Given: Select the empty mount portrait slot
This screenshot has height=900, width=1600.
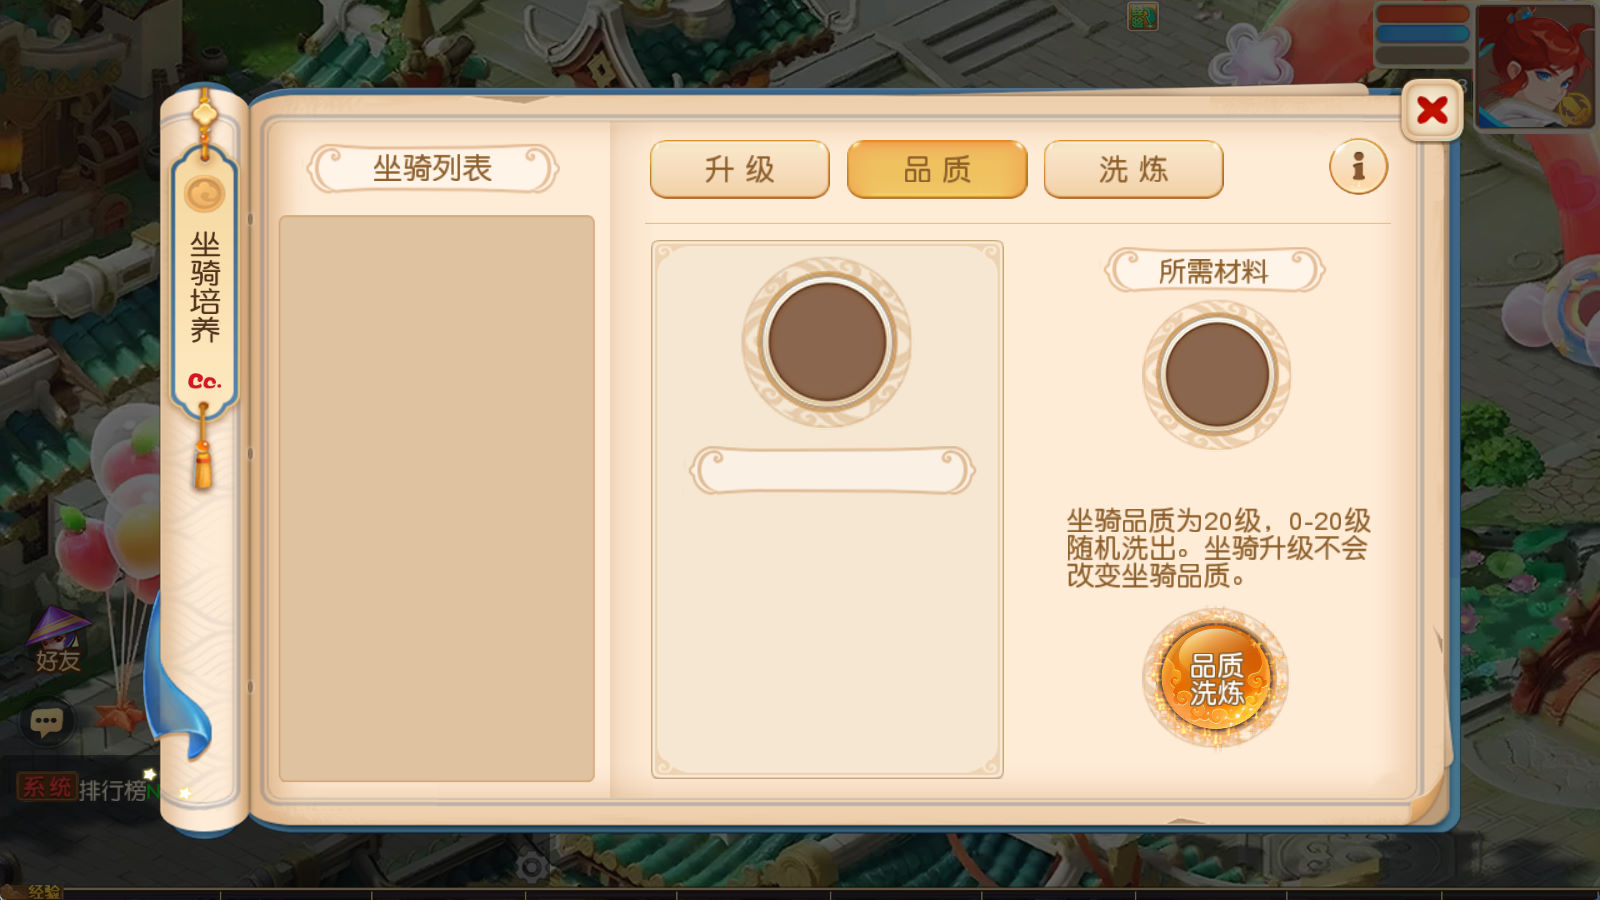Looking at the screenshot, I should 826,342.
